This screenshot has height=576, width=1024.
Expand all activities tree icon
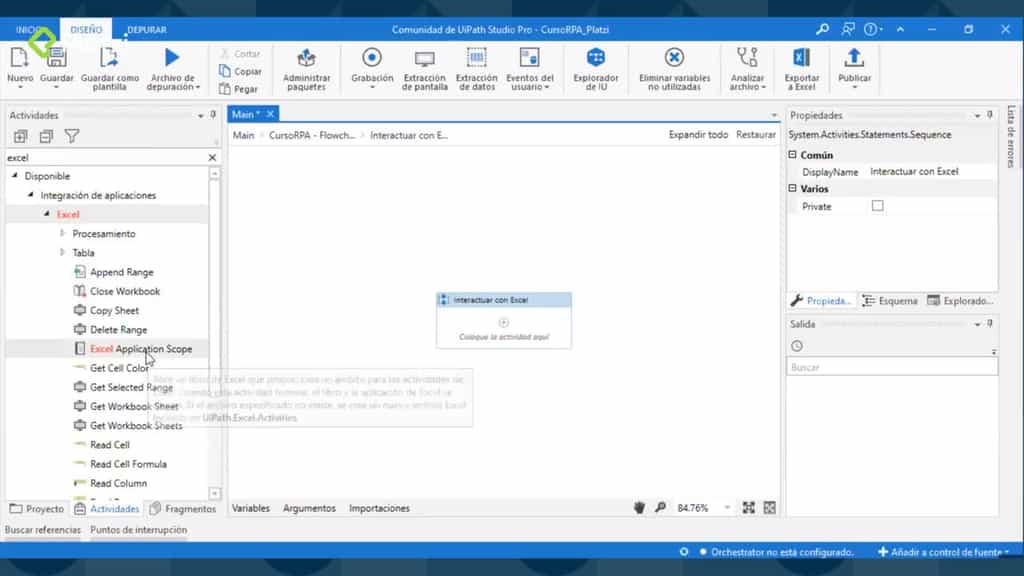[x=20, y=136]
